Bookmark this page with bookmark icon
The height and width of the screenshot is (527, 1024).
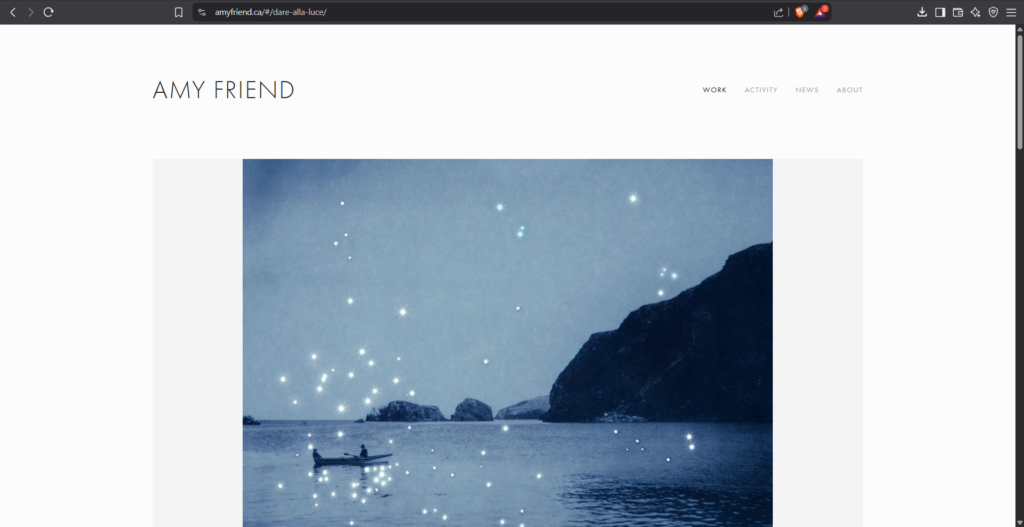tap(178, 12)
